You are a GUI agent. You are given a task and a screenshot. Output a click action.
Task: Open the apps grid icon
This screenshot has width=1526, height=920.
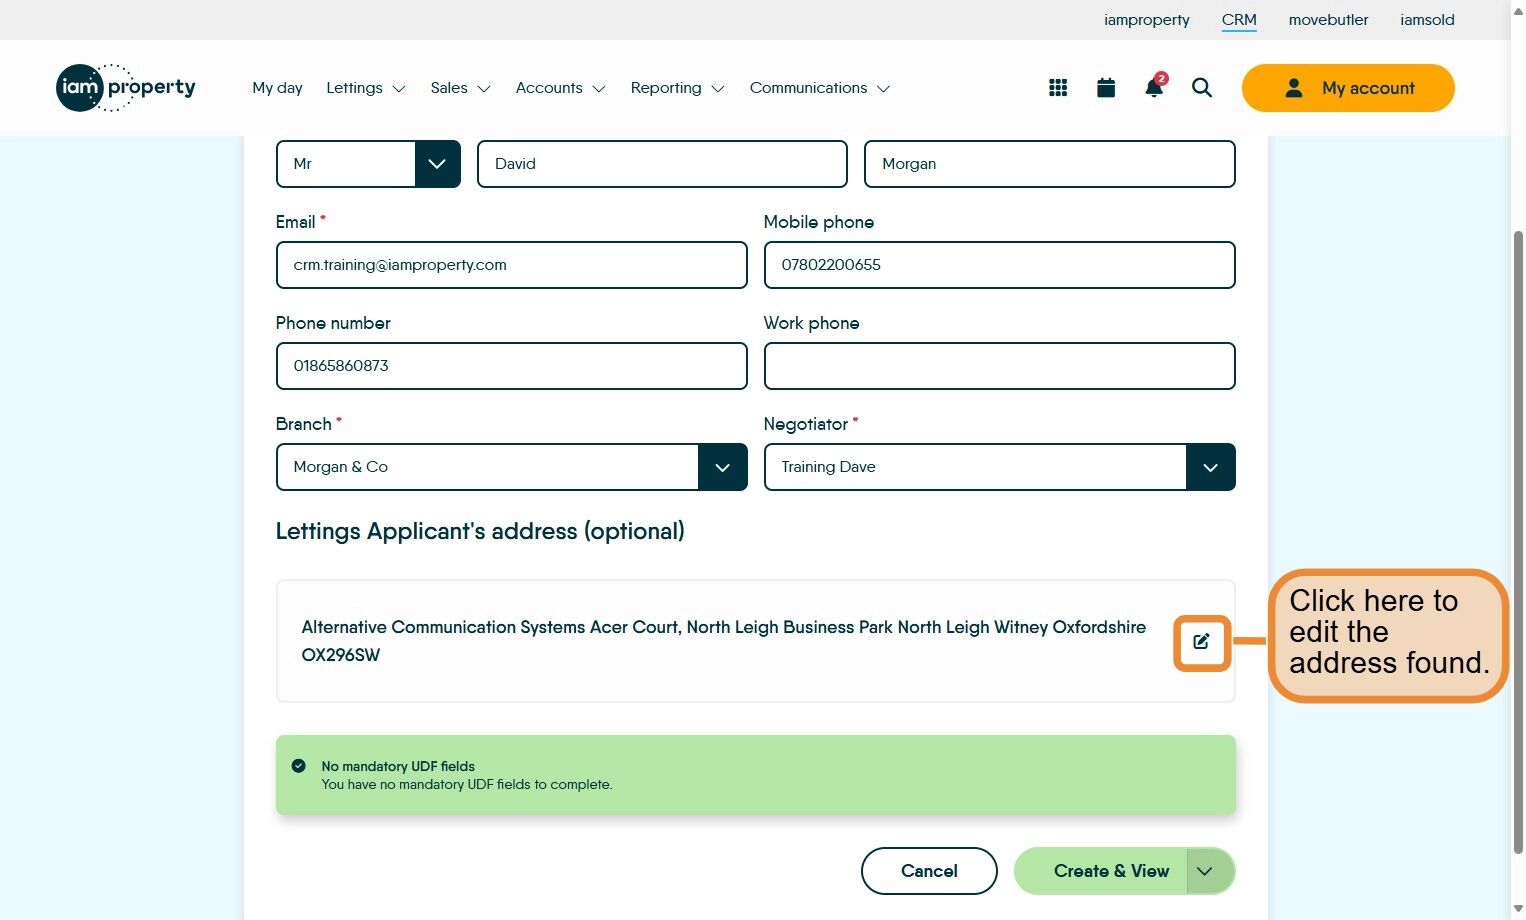click(x=1058, y=88)
